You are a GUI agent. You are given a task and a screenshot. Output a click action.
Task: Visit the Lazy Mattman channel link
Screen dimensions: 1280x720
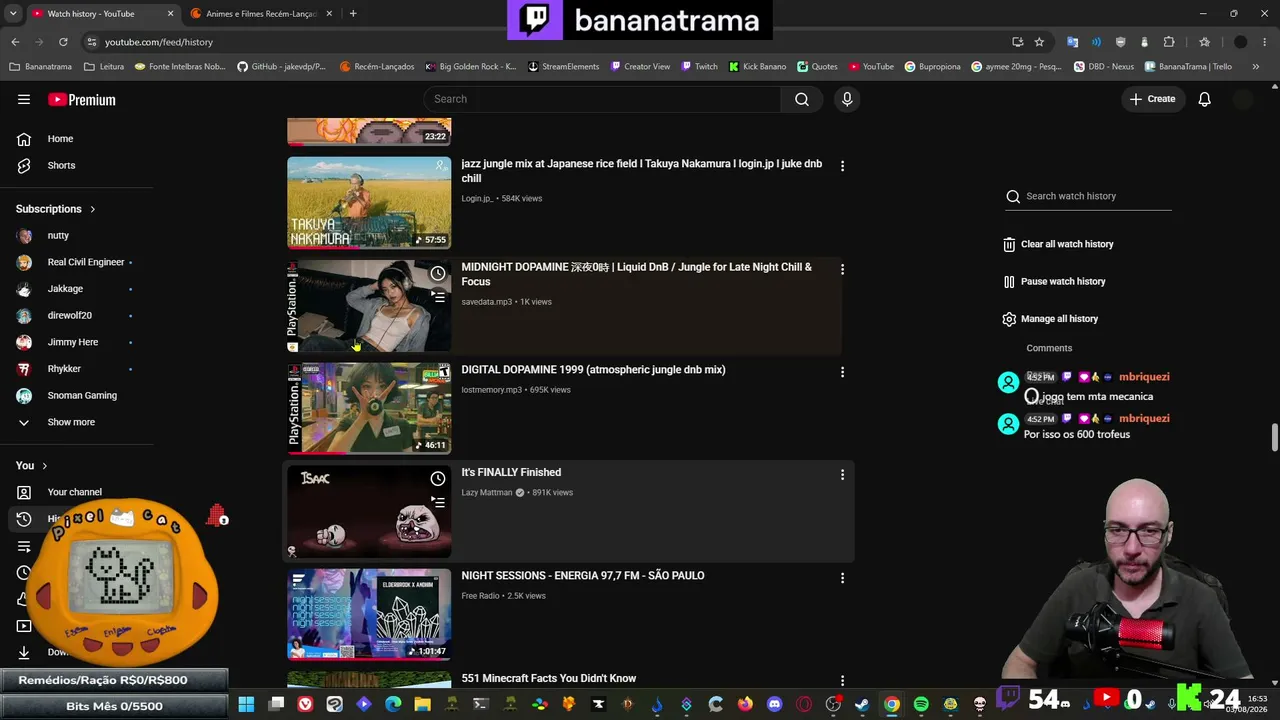pyautogui.click(x=487, y=493)
